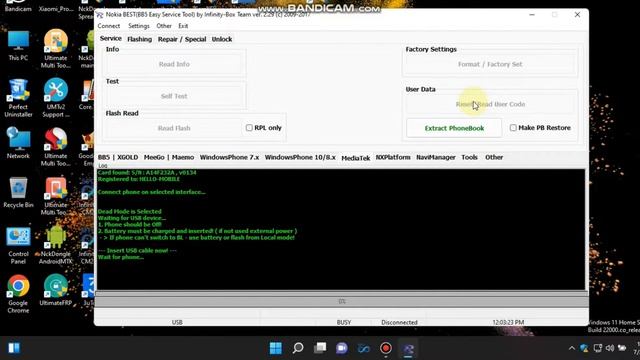
Task: Click the Windows Security tray icon
Action: coord(584,348)
